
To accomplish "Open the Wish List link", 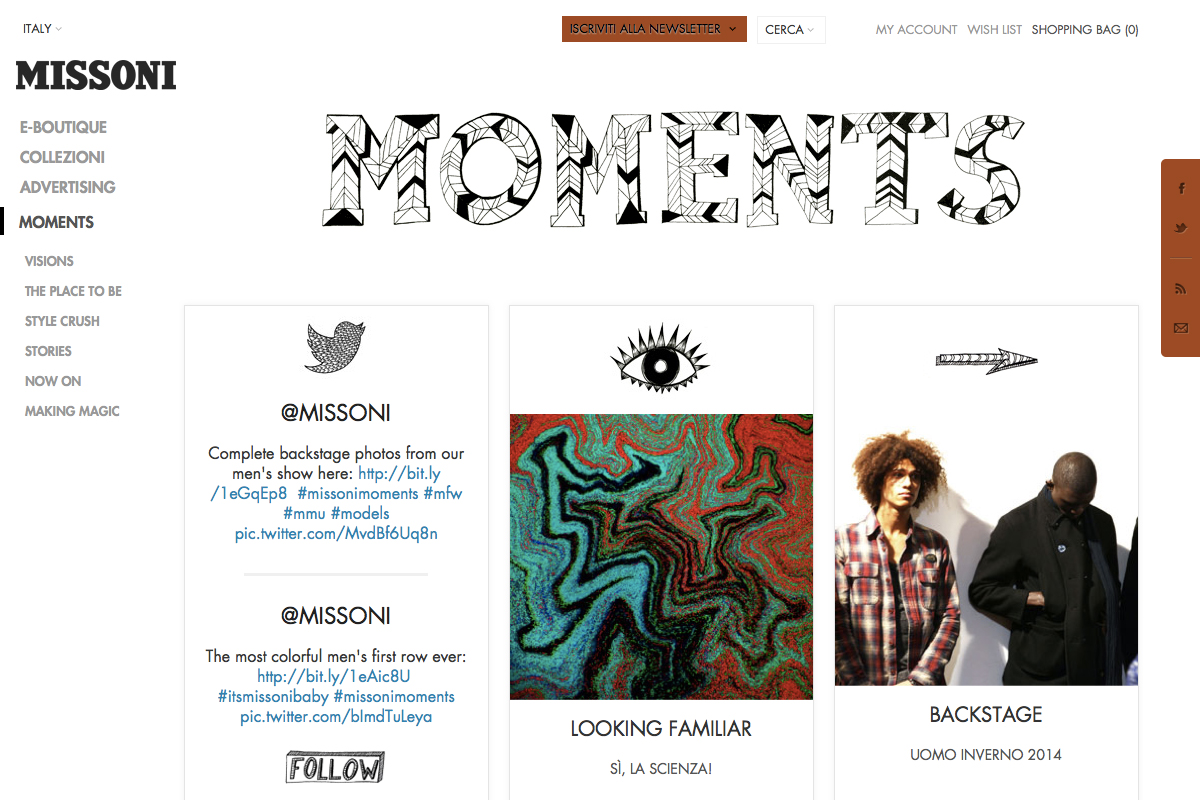I will [994, 30].
